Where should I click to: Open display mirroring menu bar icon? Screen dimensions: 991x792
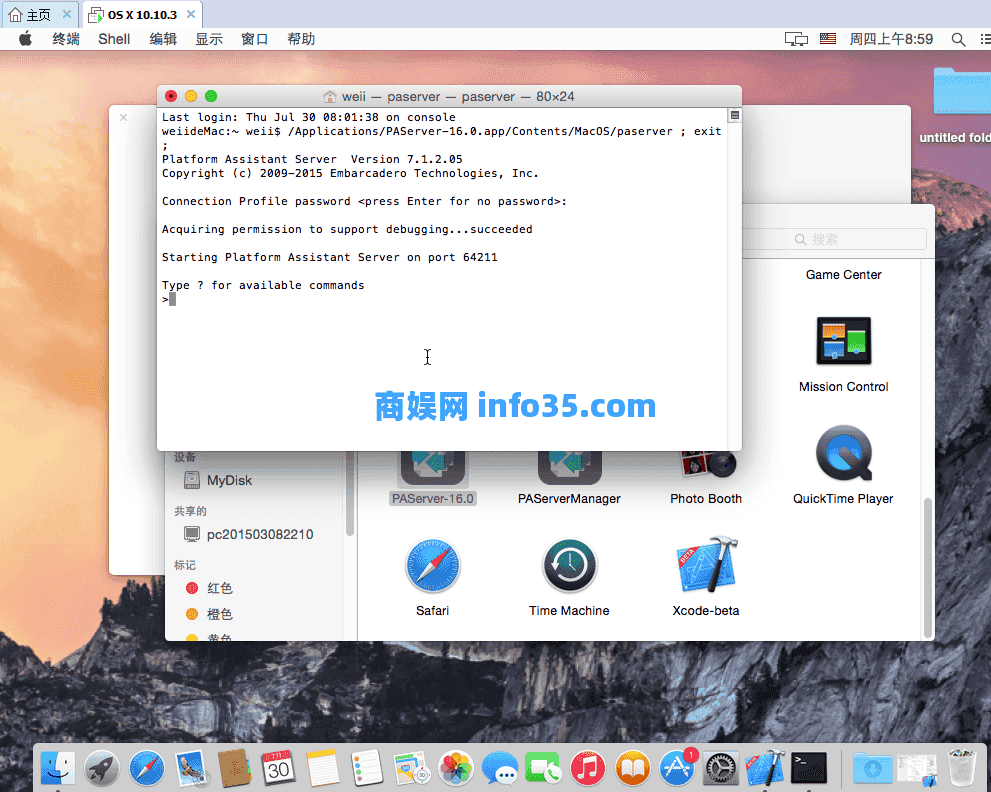click(x=796, y=39)
